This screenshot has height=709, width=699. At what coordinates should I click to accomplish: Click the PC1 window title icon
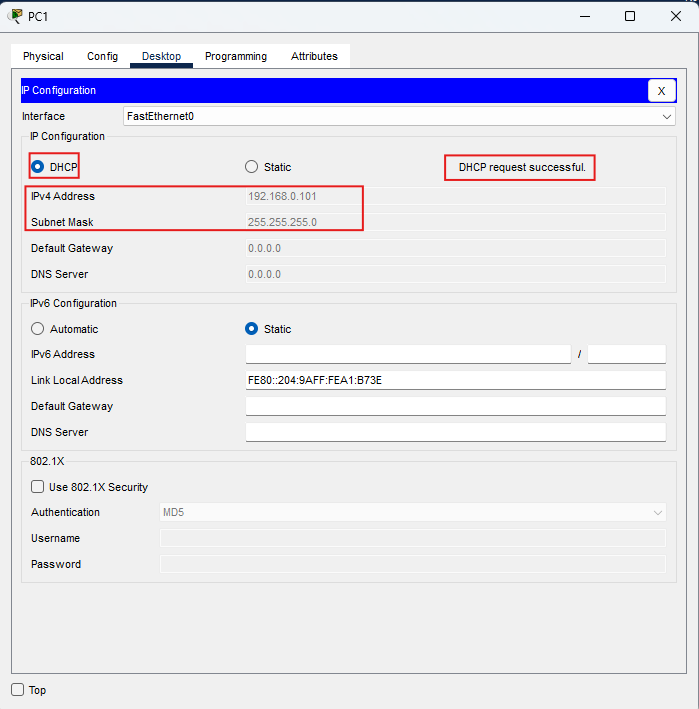pos(15,16)
